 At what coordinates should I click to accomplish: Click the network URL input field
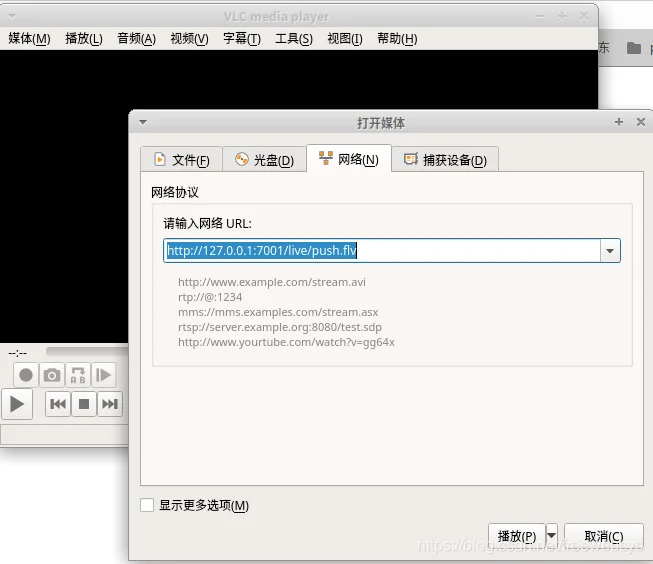point(381,250)
